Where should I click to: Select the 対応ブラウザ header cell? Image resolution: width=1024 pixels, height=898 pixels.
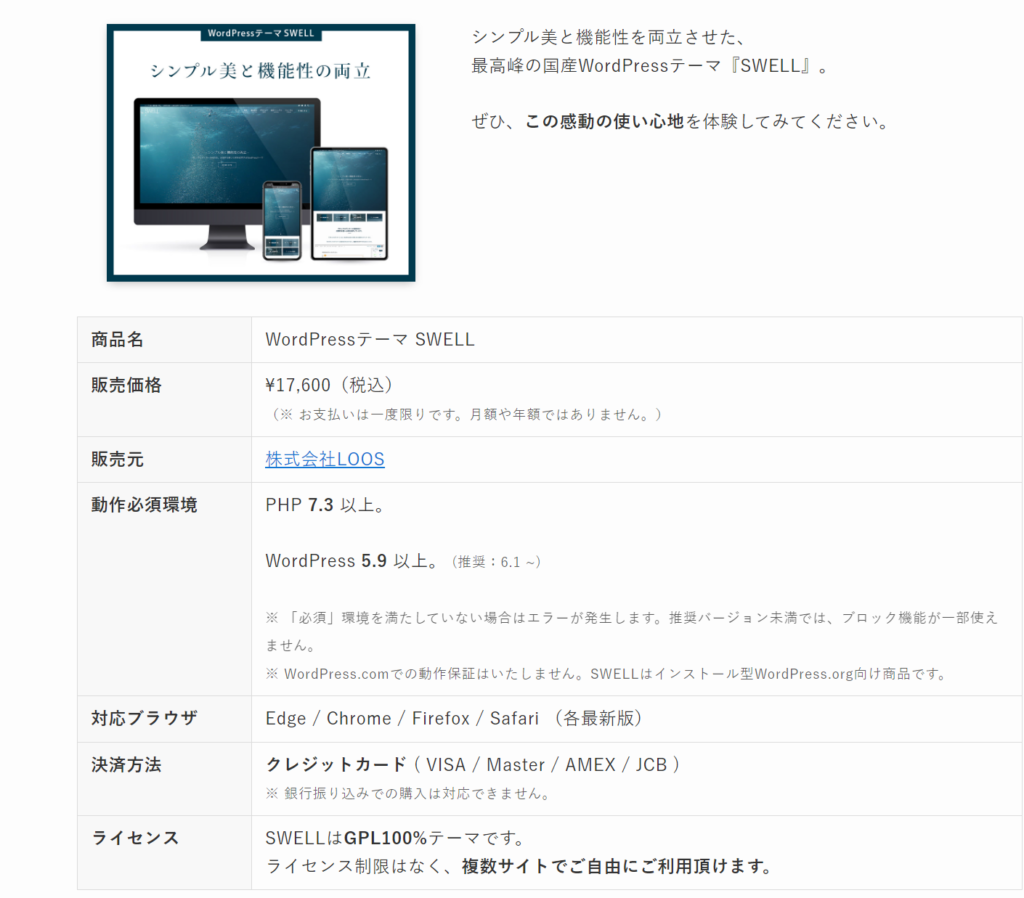(x=165, y=719)
